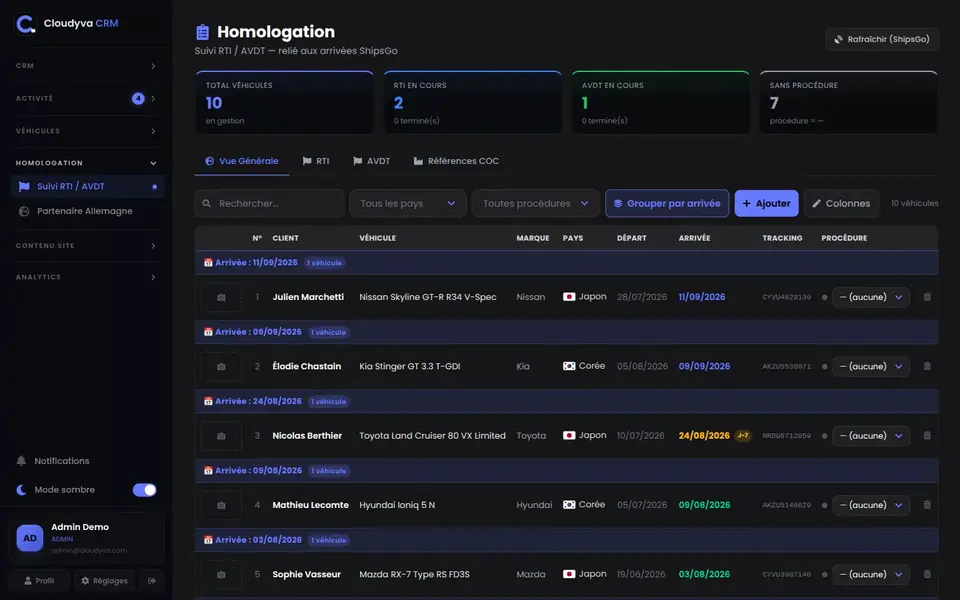The image size is (960, 600).
Task: Click the activity badge showing 4
Action: point(138,98)
